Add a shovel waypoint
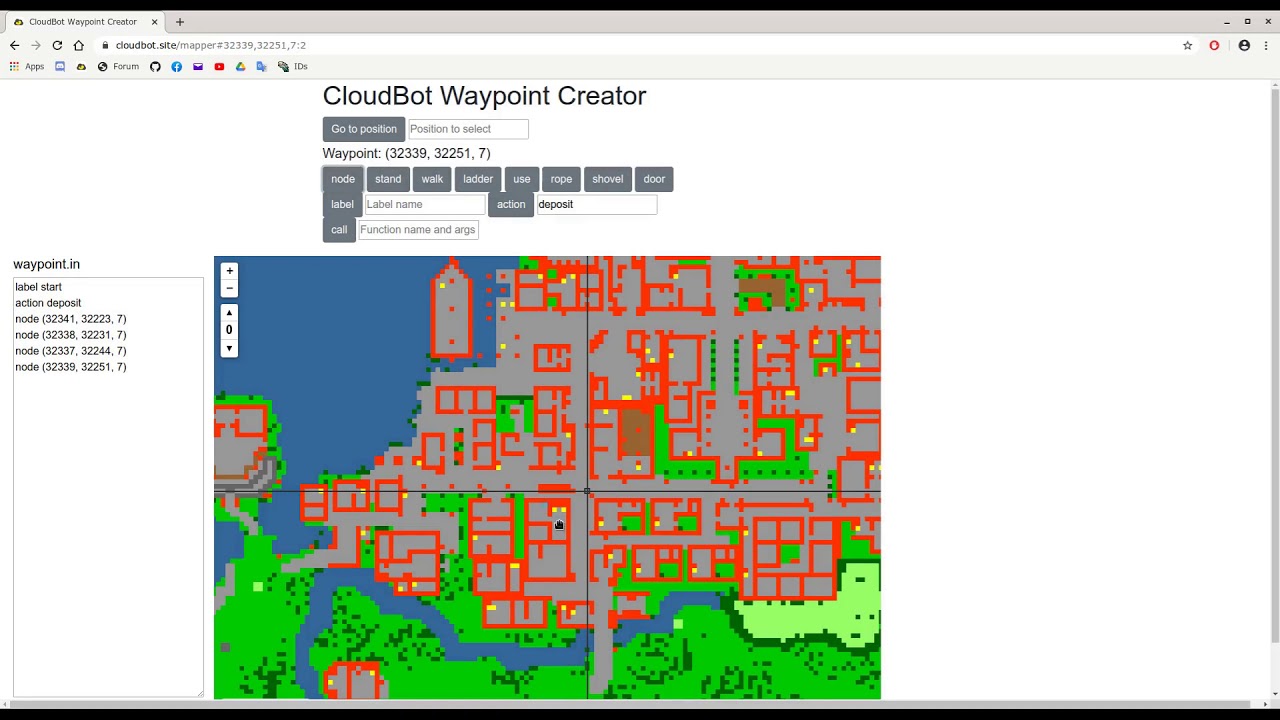Viewport: 1280px width, 720px height. tap(608, 179)
